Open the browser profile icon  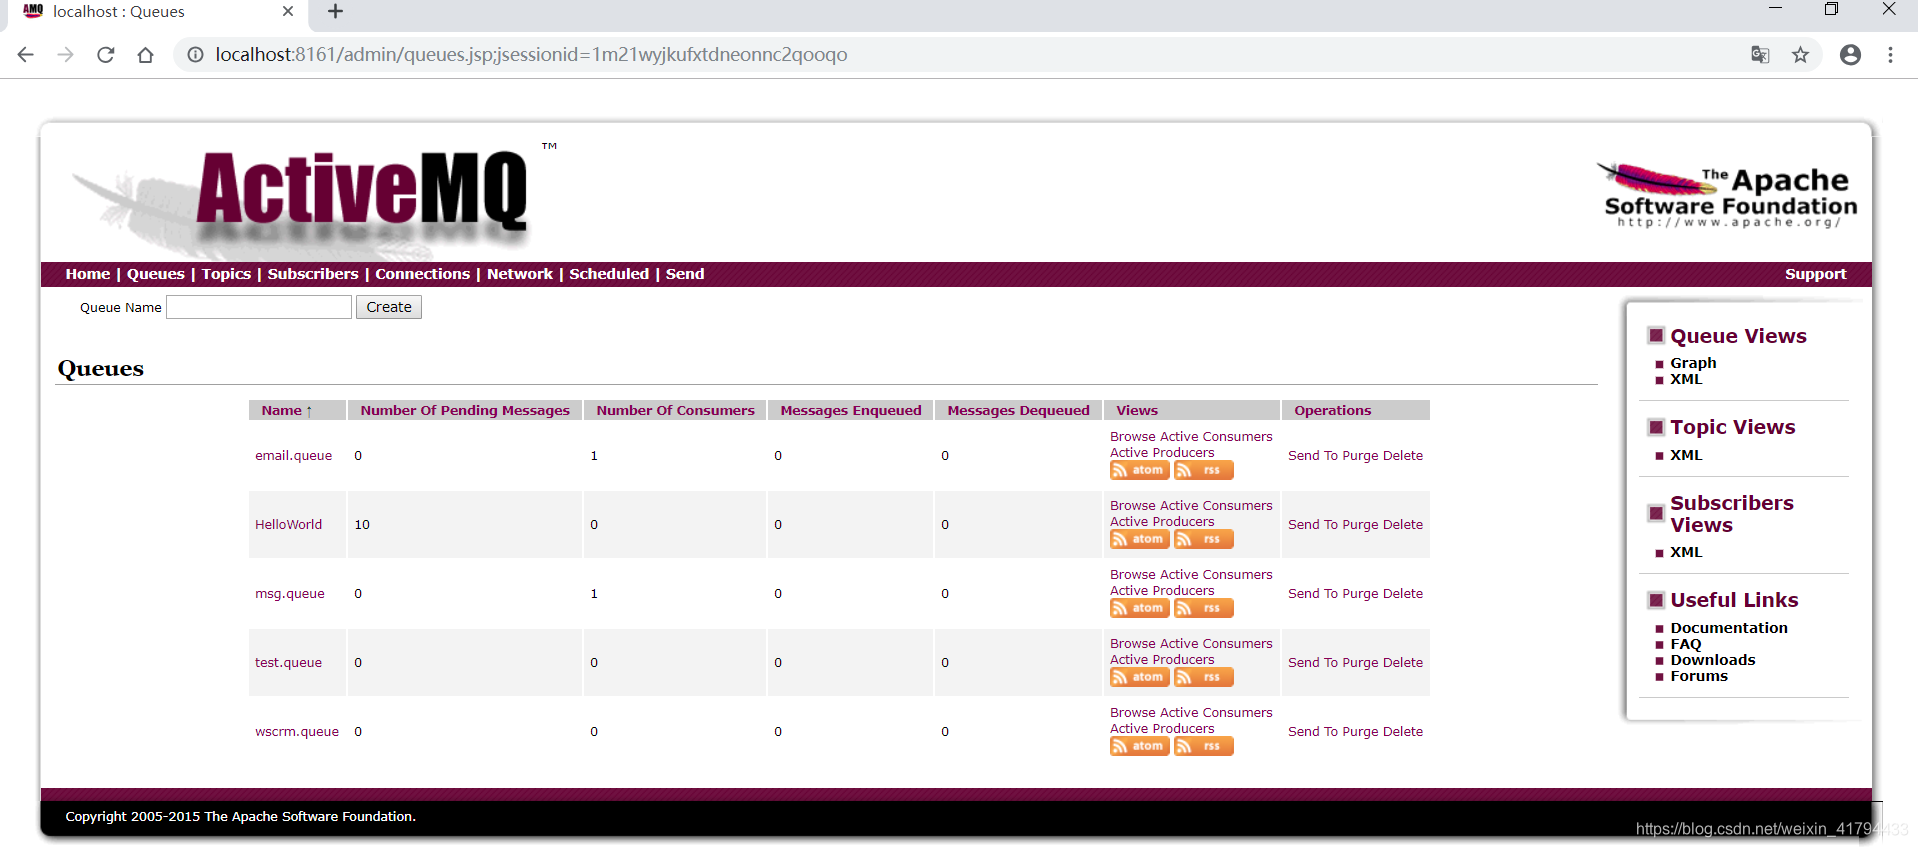[1850, 55]
